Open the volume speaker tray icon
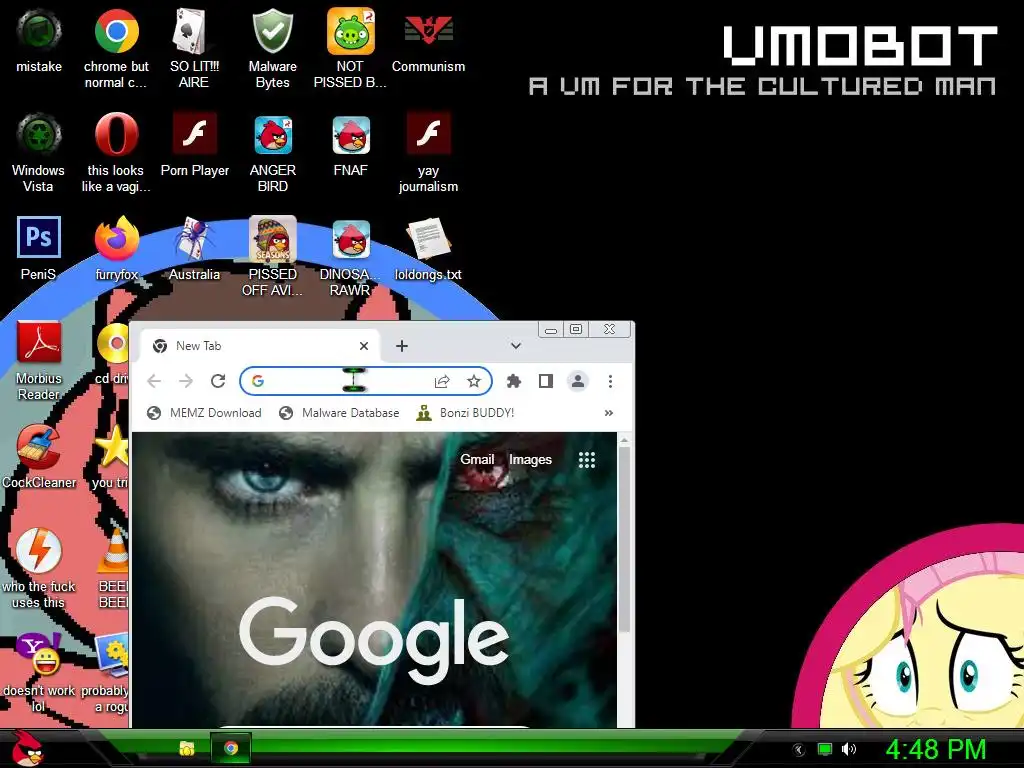Screen dimensions: 1024x768 point(849,749)
